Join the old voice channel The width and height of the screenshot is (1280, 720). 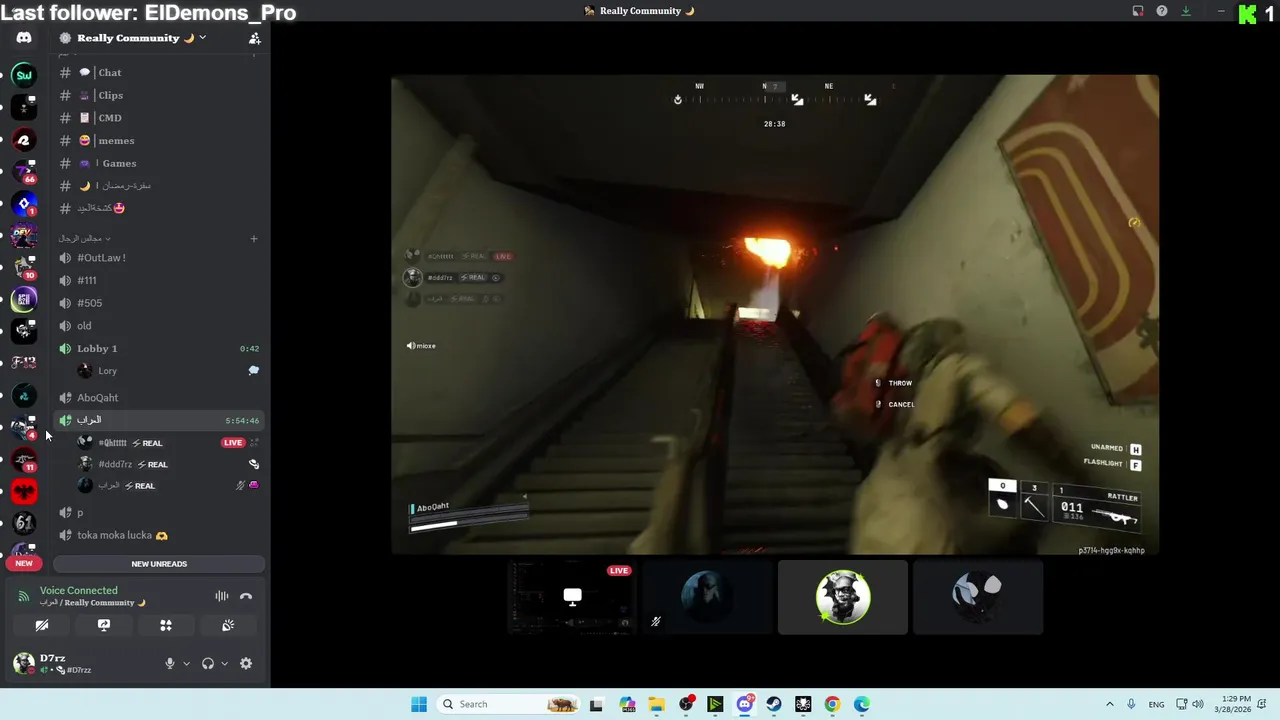(160, 325)
